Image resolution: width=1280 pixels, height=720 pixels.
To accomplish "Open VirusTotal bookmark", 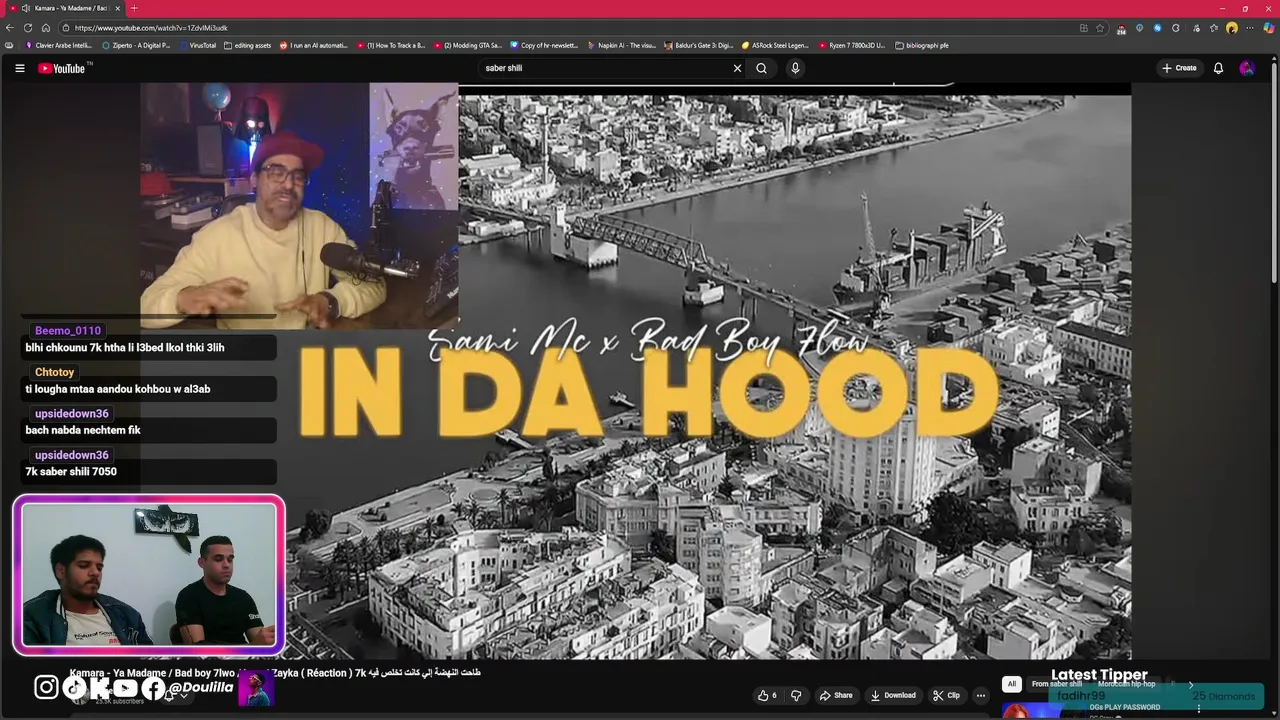I will [198, 45].
